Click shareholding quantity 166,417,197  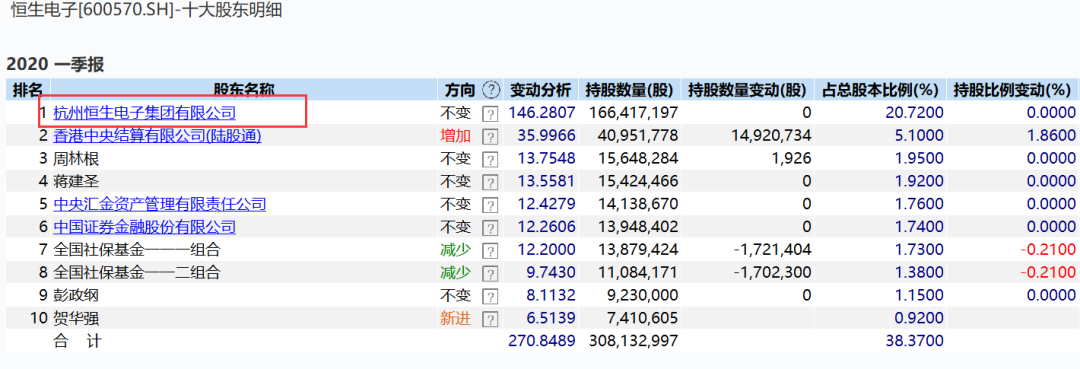pyautogui.click(x=634, y=113)
